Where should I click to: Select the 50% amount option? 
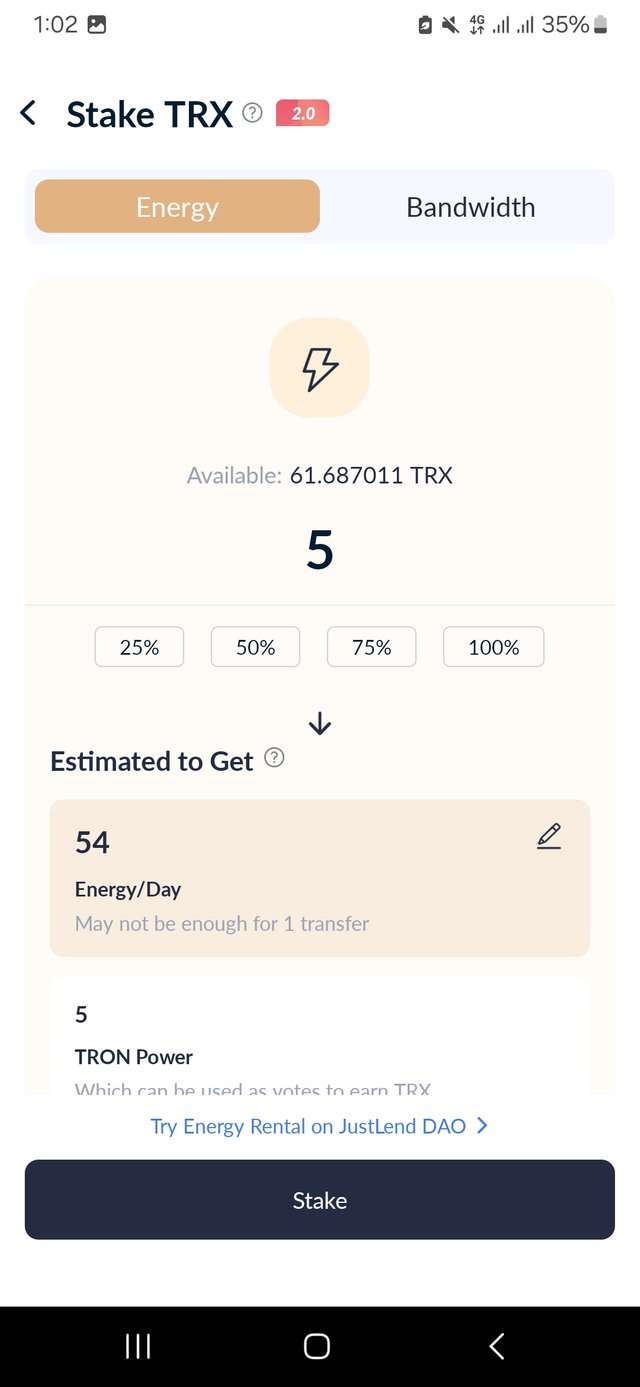pos(256,647)
